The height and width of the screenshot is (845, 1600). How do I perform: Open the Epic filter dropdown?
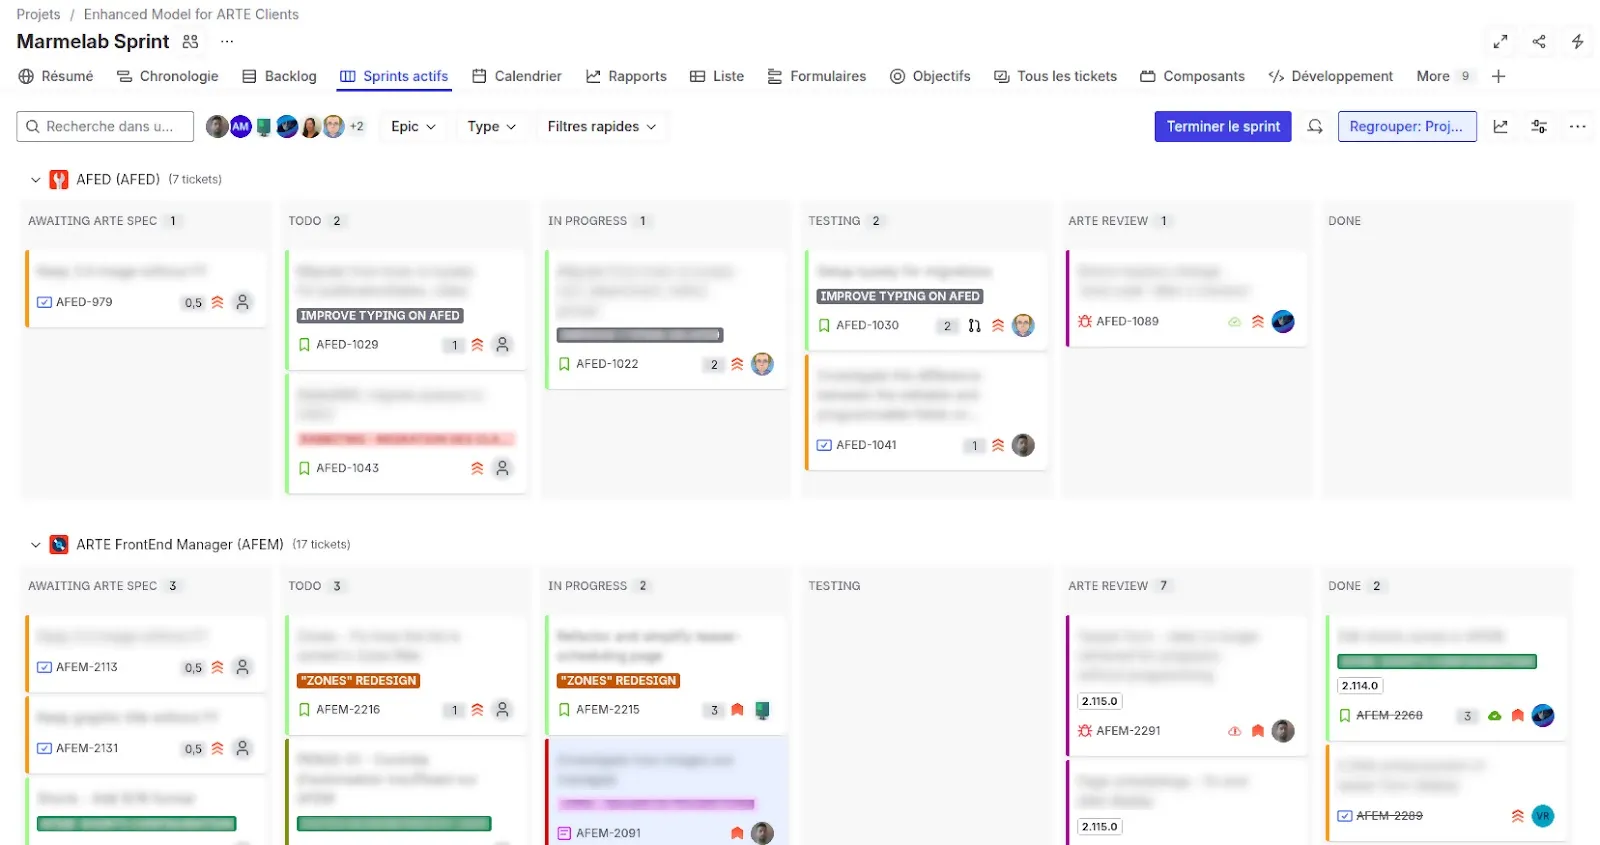point(413,126)
